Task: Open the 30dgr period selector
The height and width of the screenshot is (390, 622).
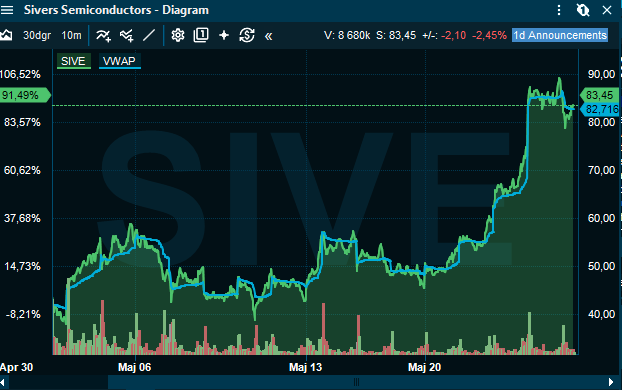Action: pos(37,35)
